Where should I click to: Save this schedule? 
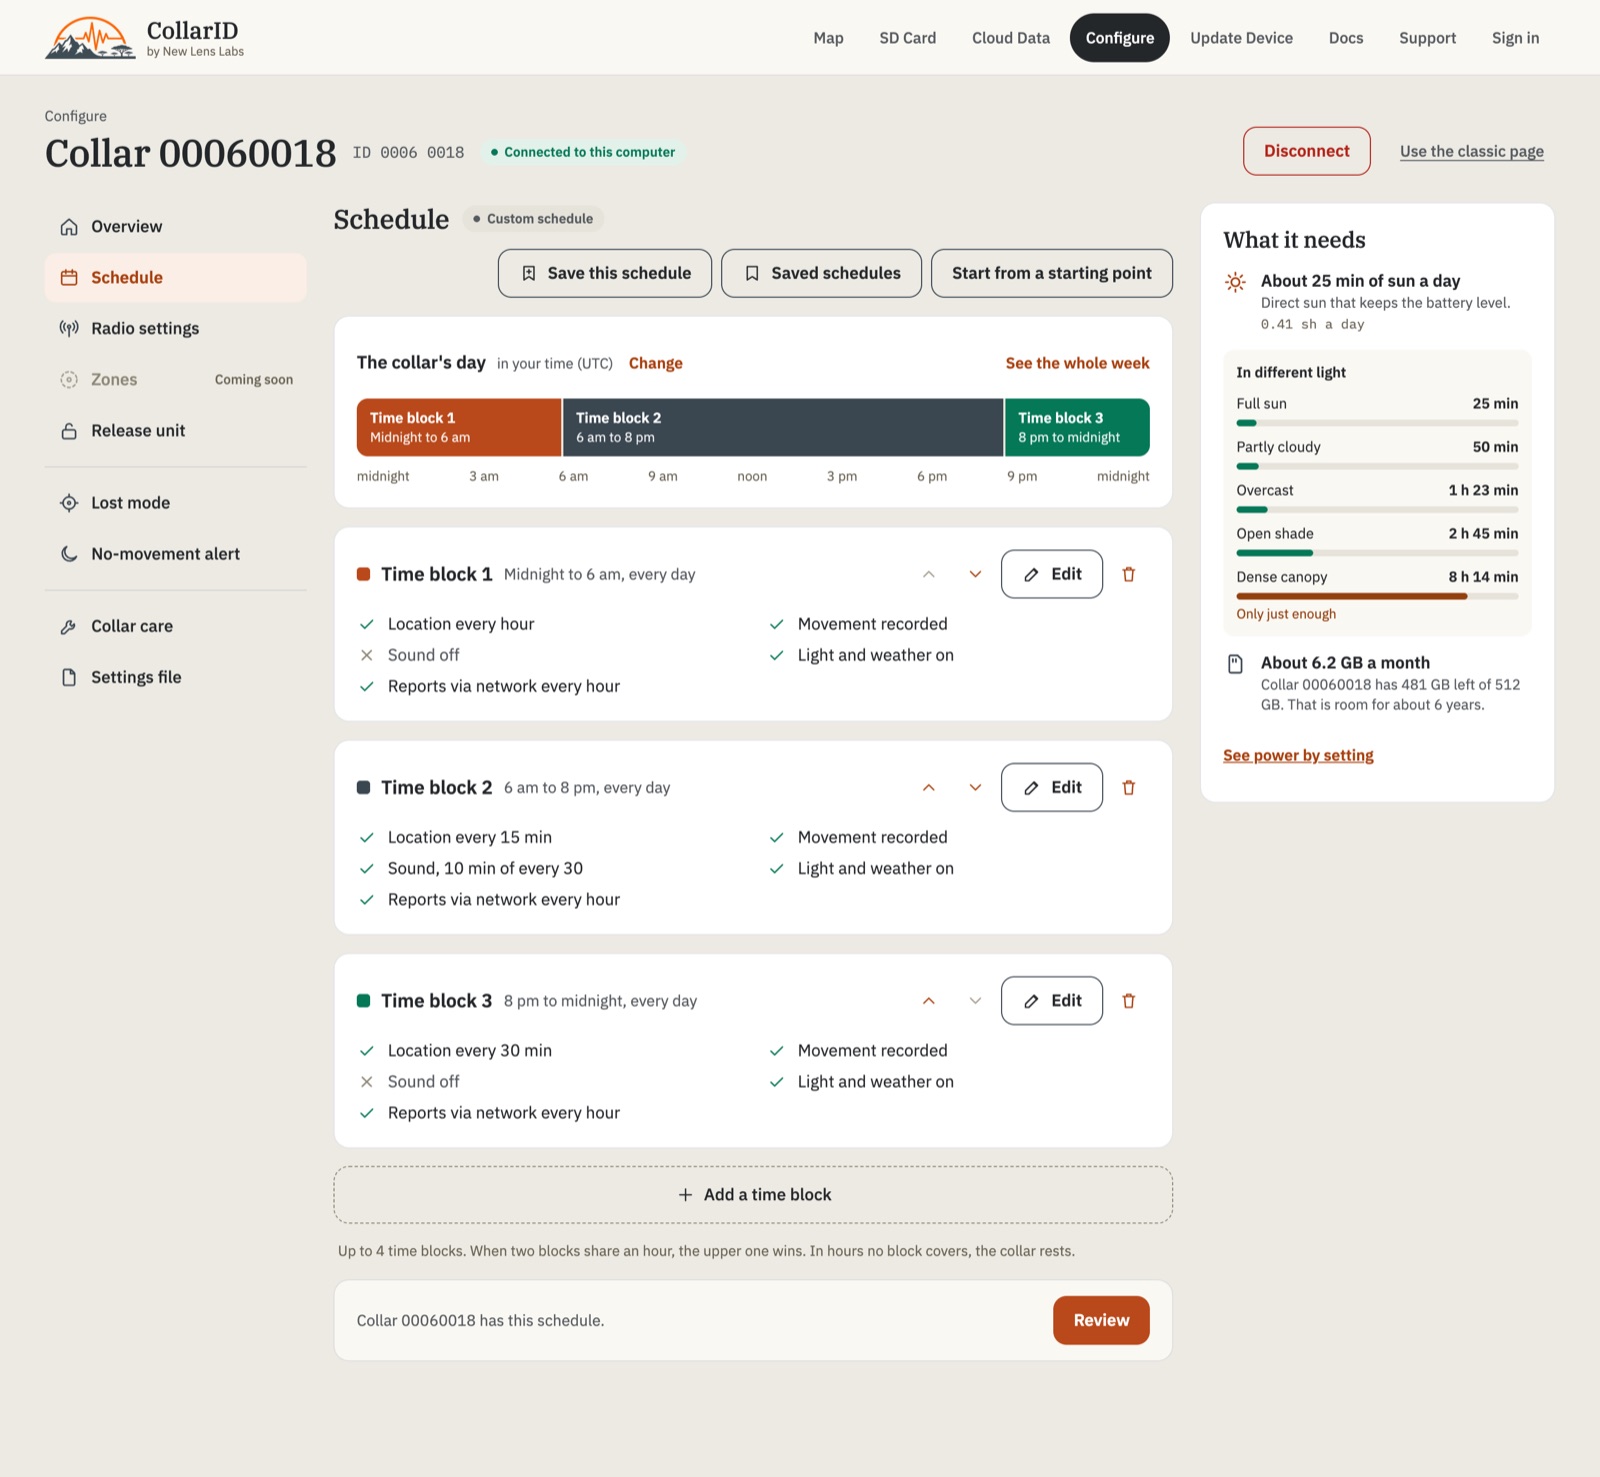pos(605,273)
